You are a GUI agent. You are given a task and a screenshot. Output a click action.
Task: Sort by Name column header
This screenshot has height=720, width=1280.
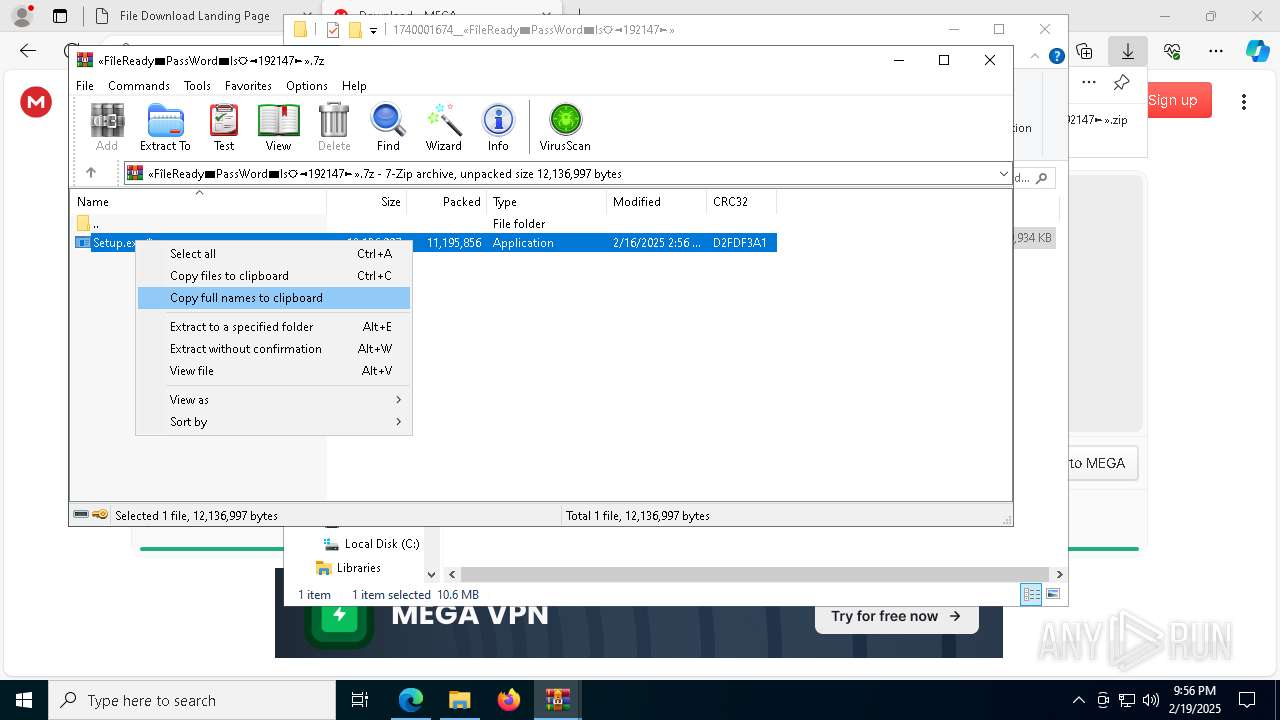tap(198, 202)
